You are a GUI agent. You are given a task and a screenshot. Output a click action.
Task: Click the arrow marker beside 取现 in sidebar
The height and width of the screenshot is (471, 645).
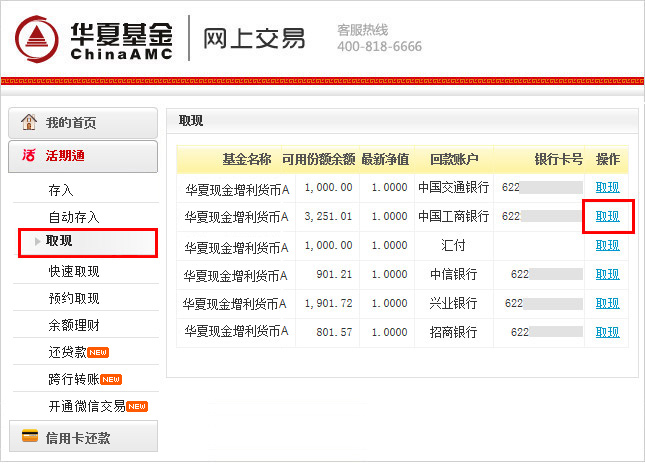pos(38,241)
